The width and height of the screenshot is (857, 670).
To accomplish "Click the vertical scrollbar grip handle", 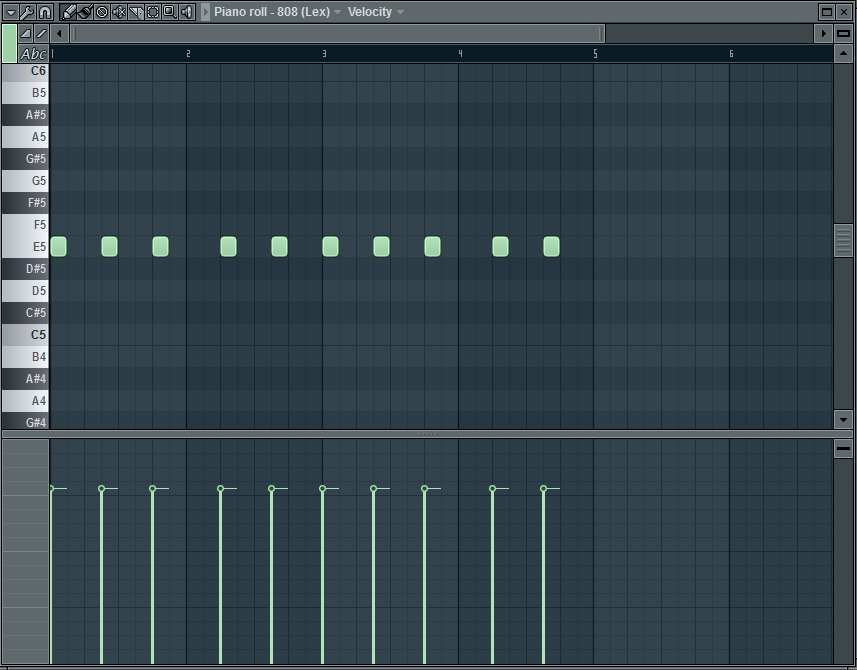I will (x=843, y=240).
